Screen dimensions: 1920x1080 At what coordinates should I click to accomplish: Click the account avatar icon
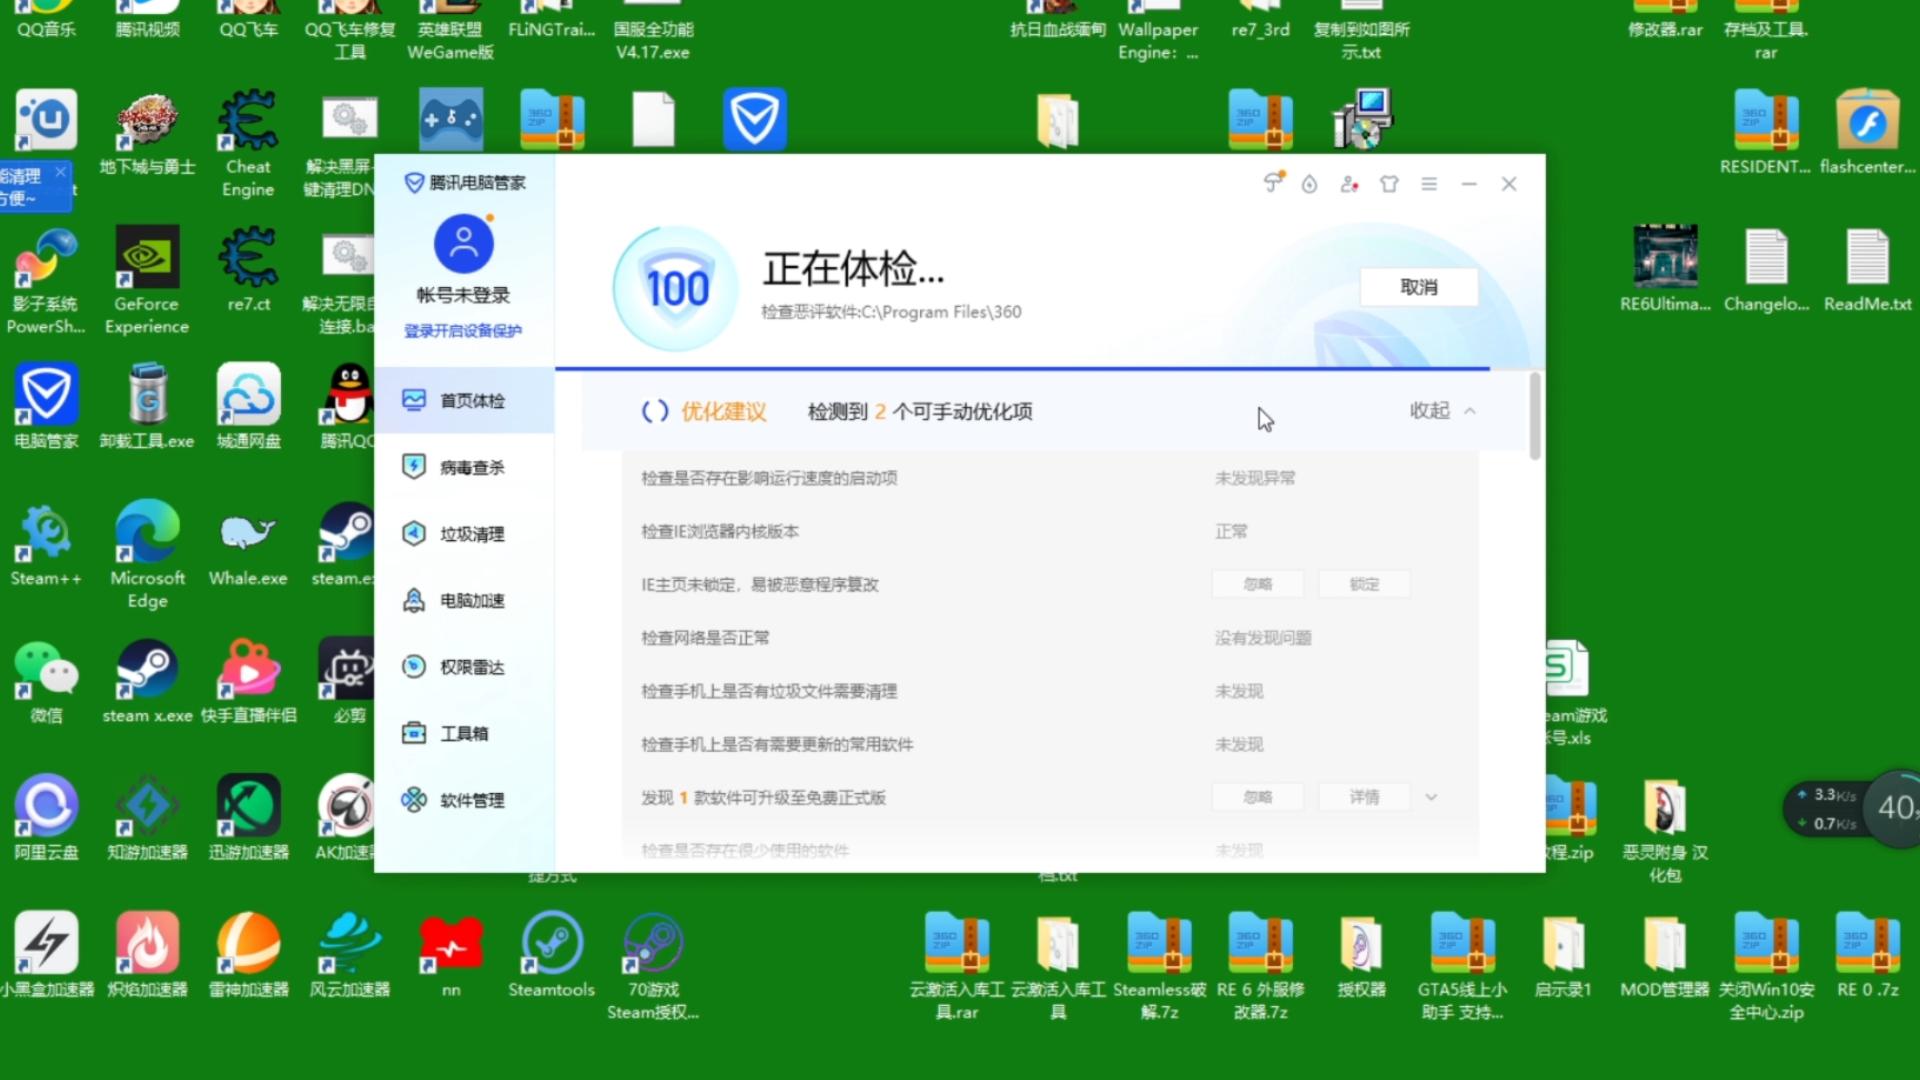464,244
